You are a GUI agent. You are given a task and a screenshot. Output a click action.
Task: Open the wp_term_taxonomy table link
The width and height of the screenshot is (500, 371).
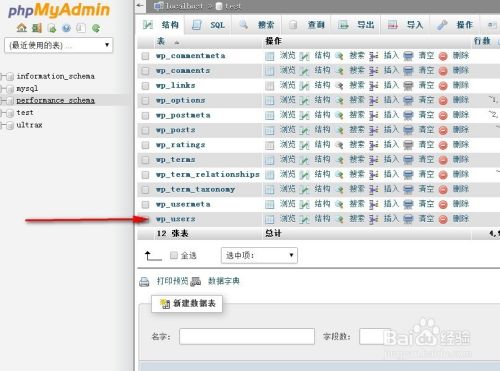click(x=195, y=190)
